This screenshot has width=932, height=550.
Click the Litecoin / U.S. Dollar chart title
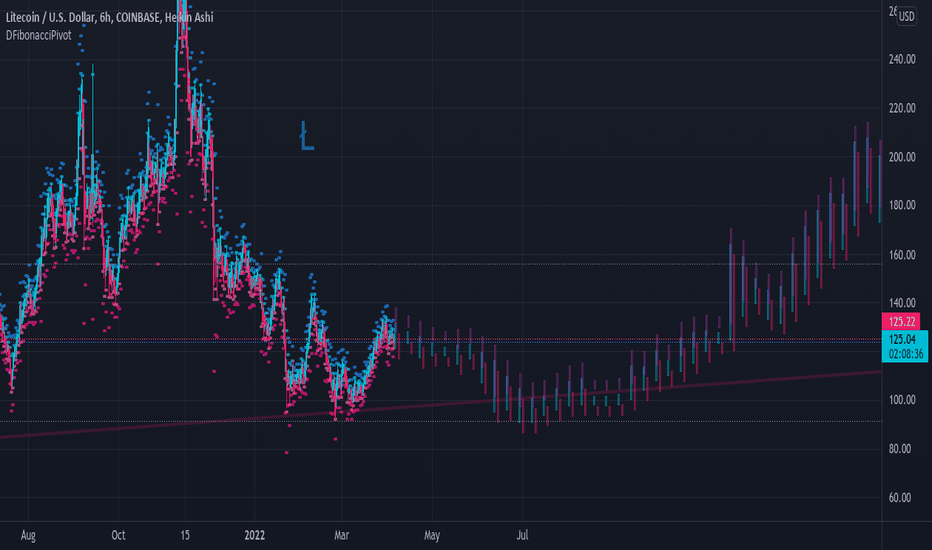coord(109,17)
